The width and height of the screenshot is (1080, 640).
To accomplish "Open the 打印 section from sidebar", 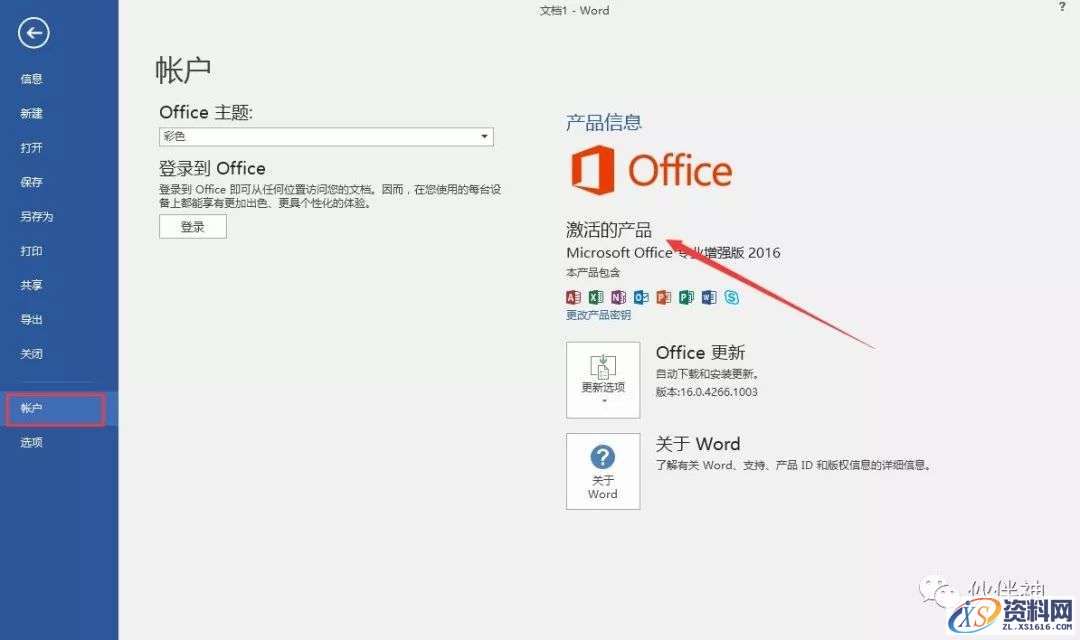I will (x=31, y=250).
